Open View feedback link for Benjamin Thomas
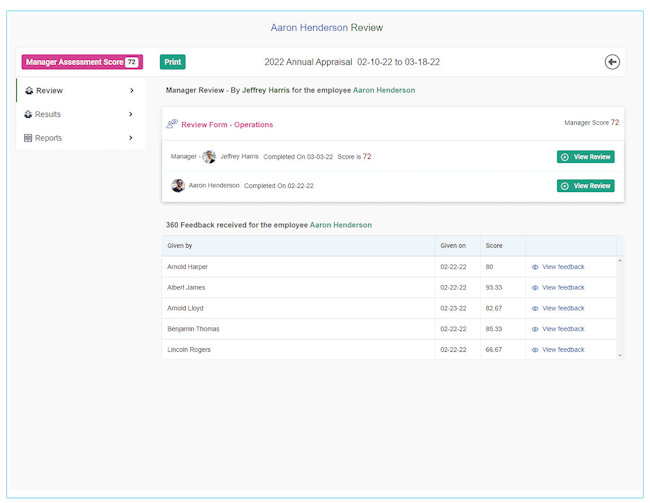650x503 pixels. [x=563, y=329]
